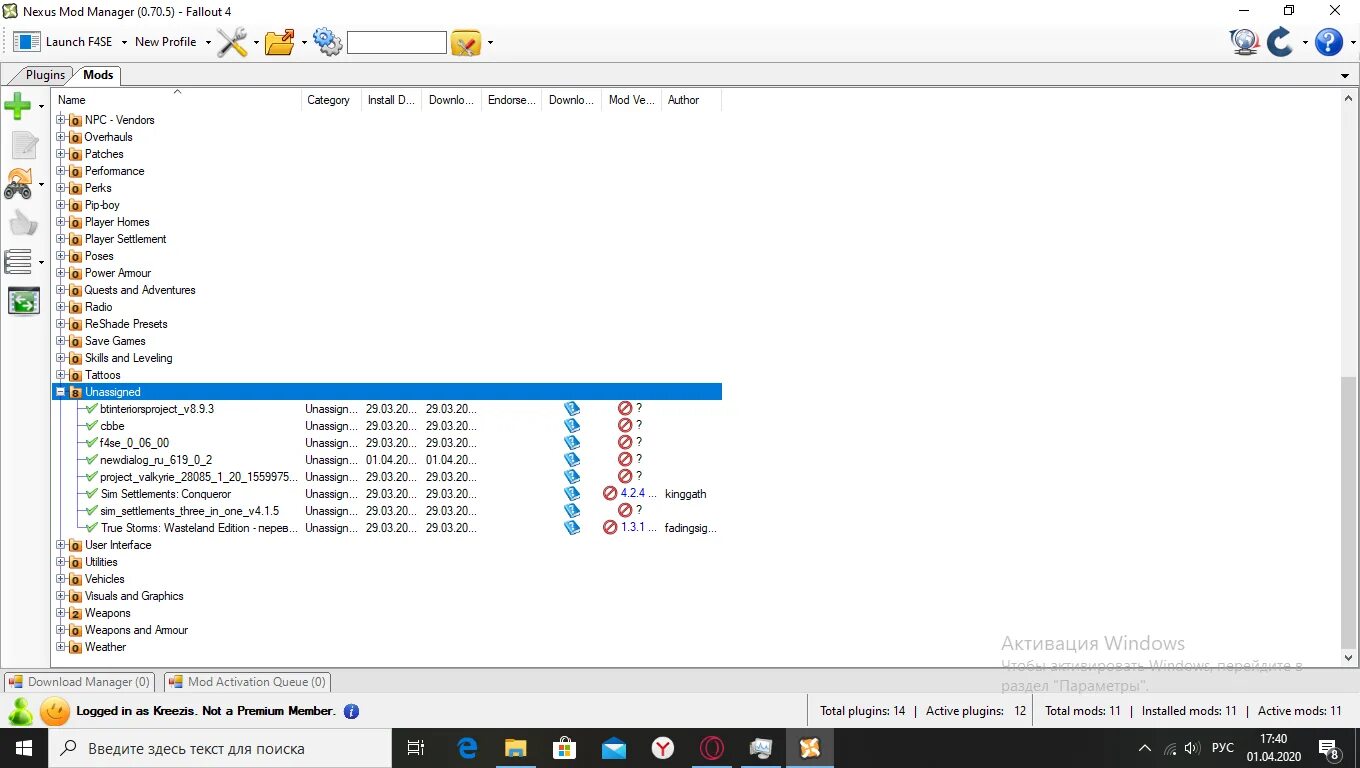Image resolution: width=1360 pixels, height=768 pixels.
Task: Toggle green checkmark for btinteriorsproject_v8.9.3
Action: point(92,409)
